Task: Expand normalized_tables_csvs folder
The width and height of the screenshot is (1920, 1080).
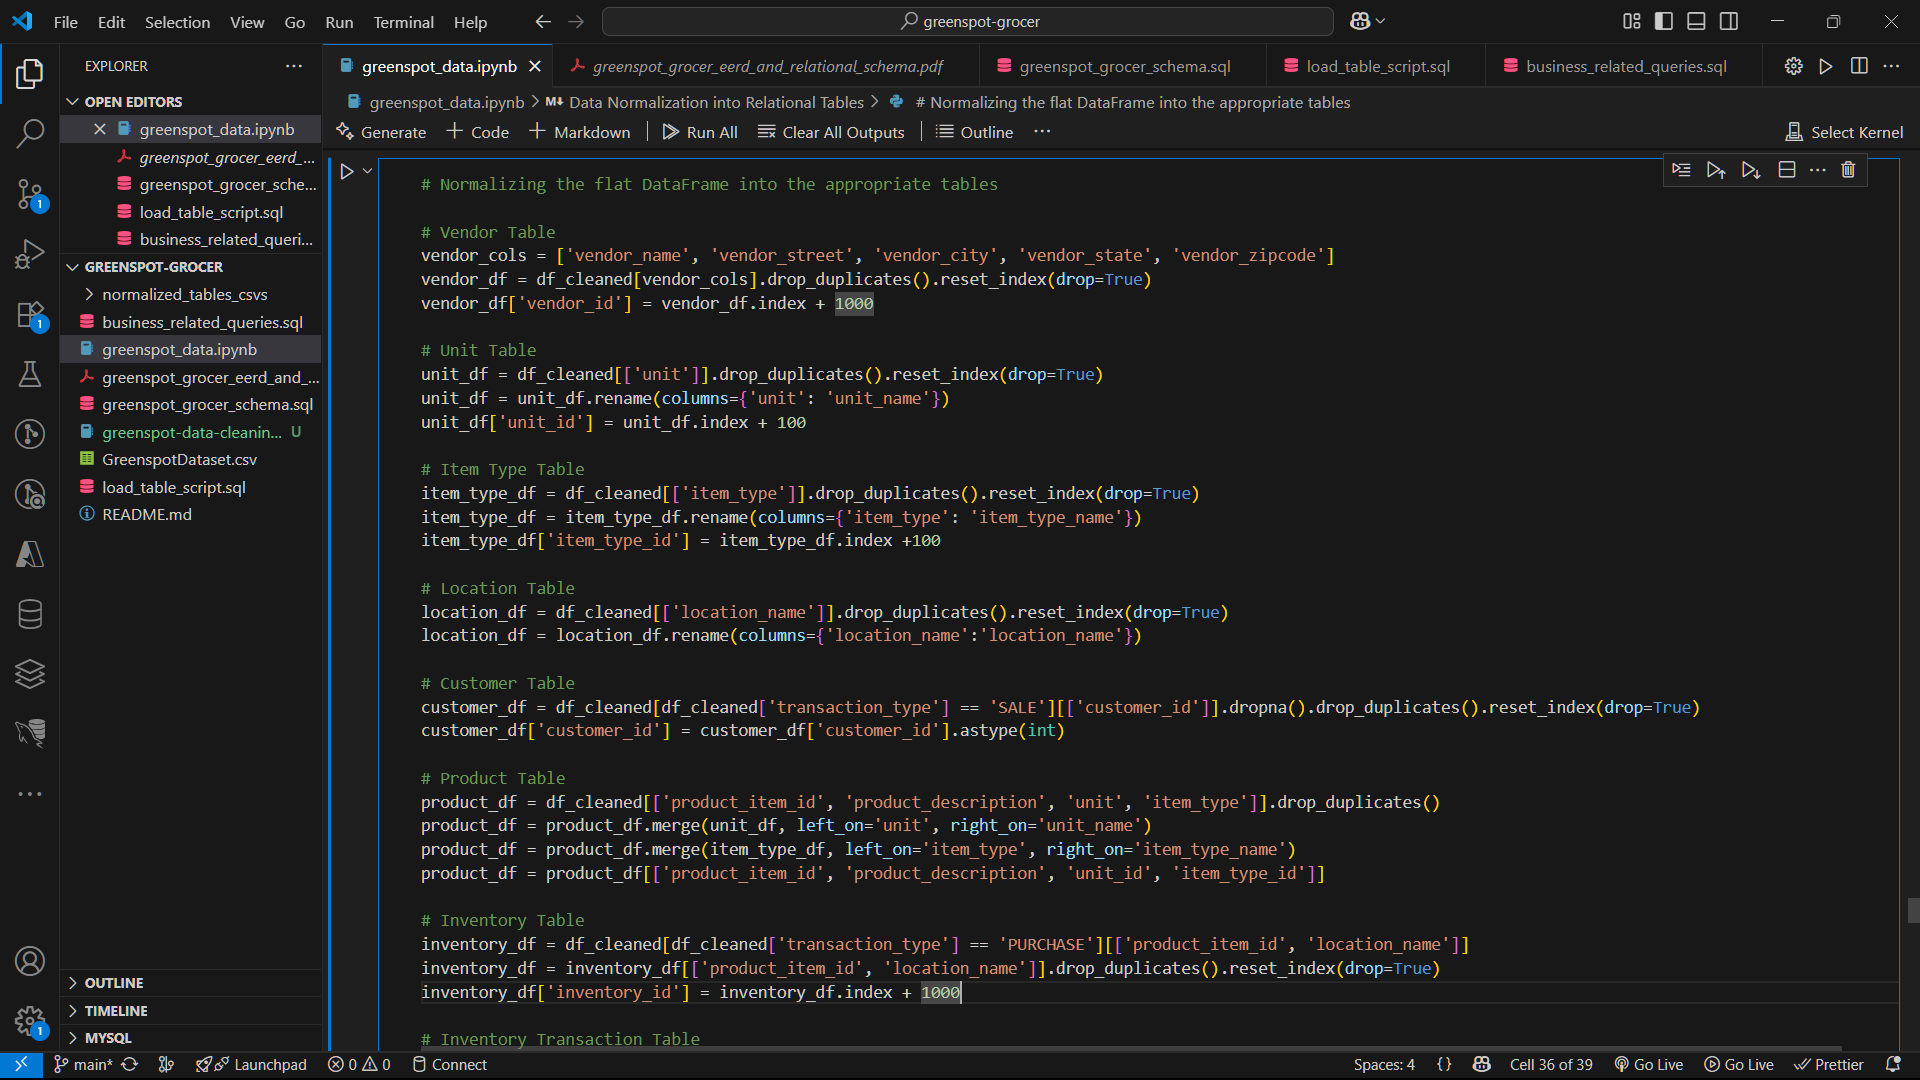Action: [x=184, y=295]
